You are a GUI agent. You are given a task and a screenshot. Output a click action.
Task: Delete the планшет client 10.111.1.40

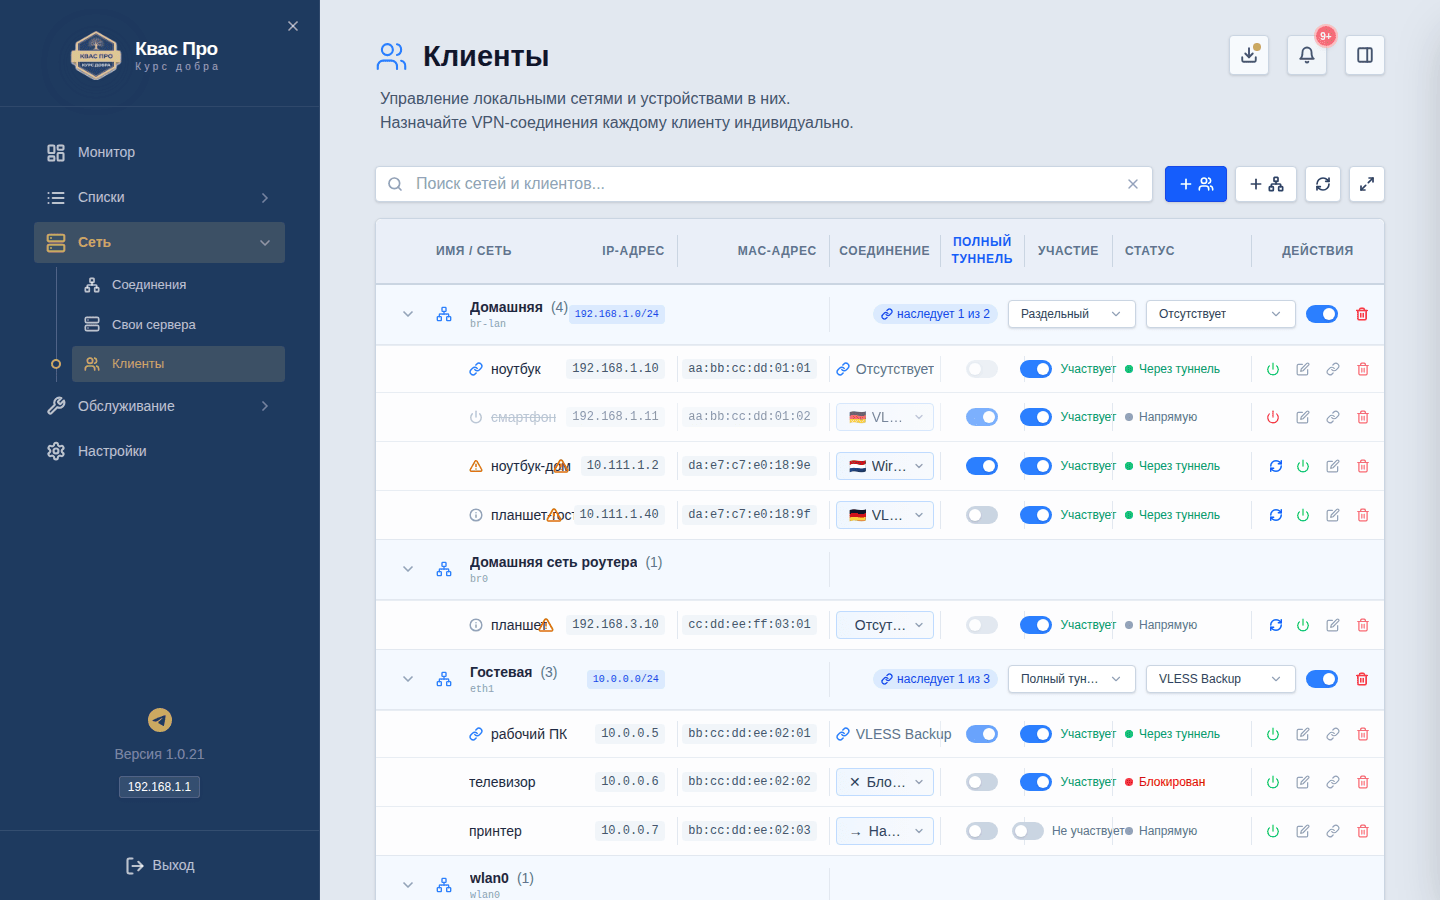[1363, 515]
